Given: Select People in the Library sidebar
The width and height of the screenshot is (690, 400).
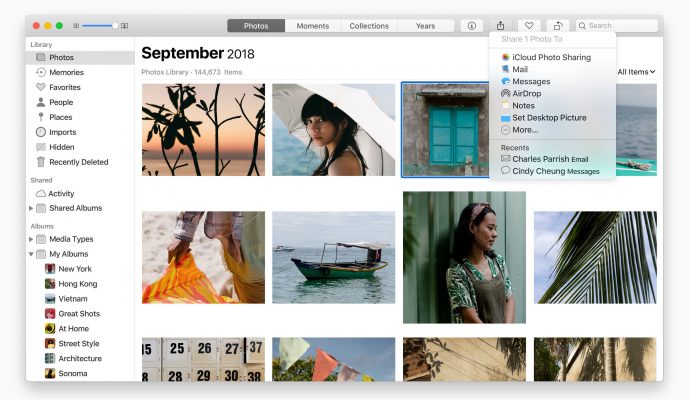Looking at the screenshot, I should (x=60, y=102).
